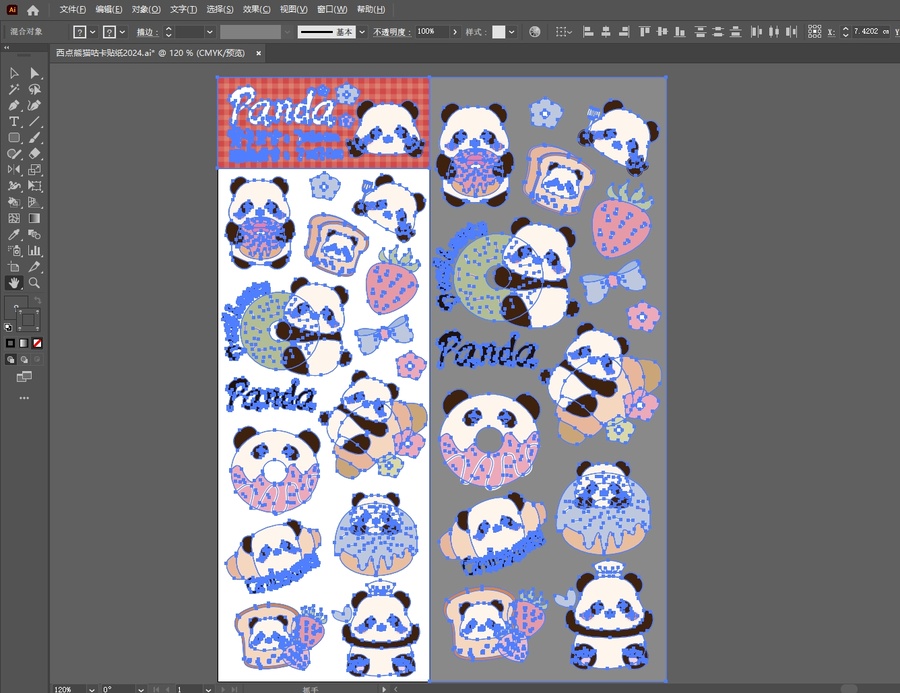Apply Gradient mode below fill swatches

click(x=24, y=343)
